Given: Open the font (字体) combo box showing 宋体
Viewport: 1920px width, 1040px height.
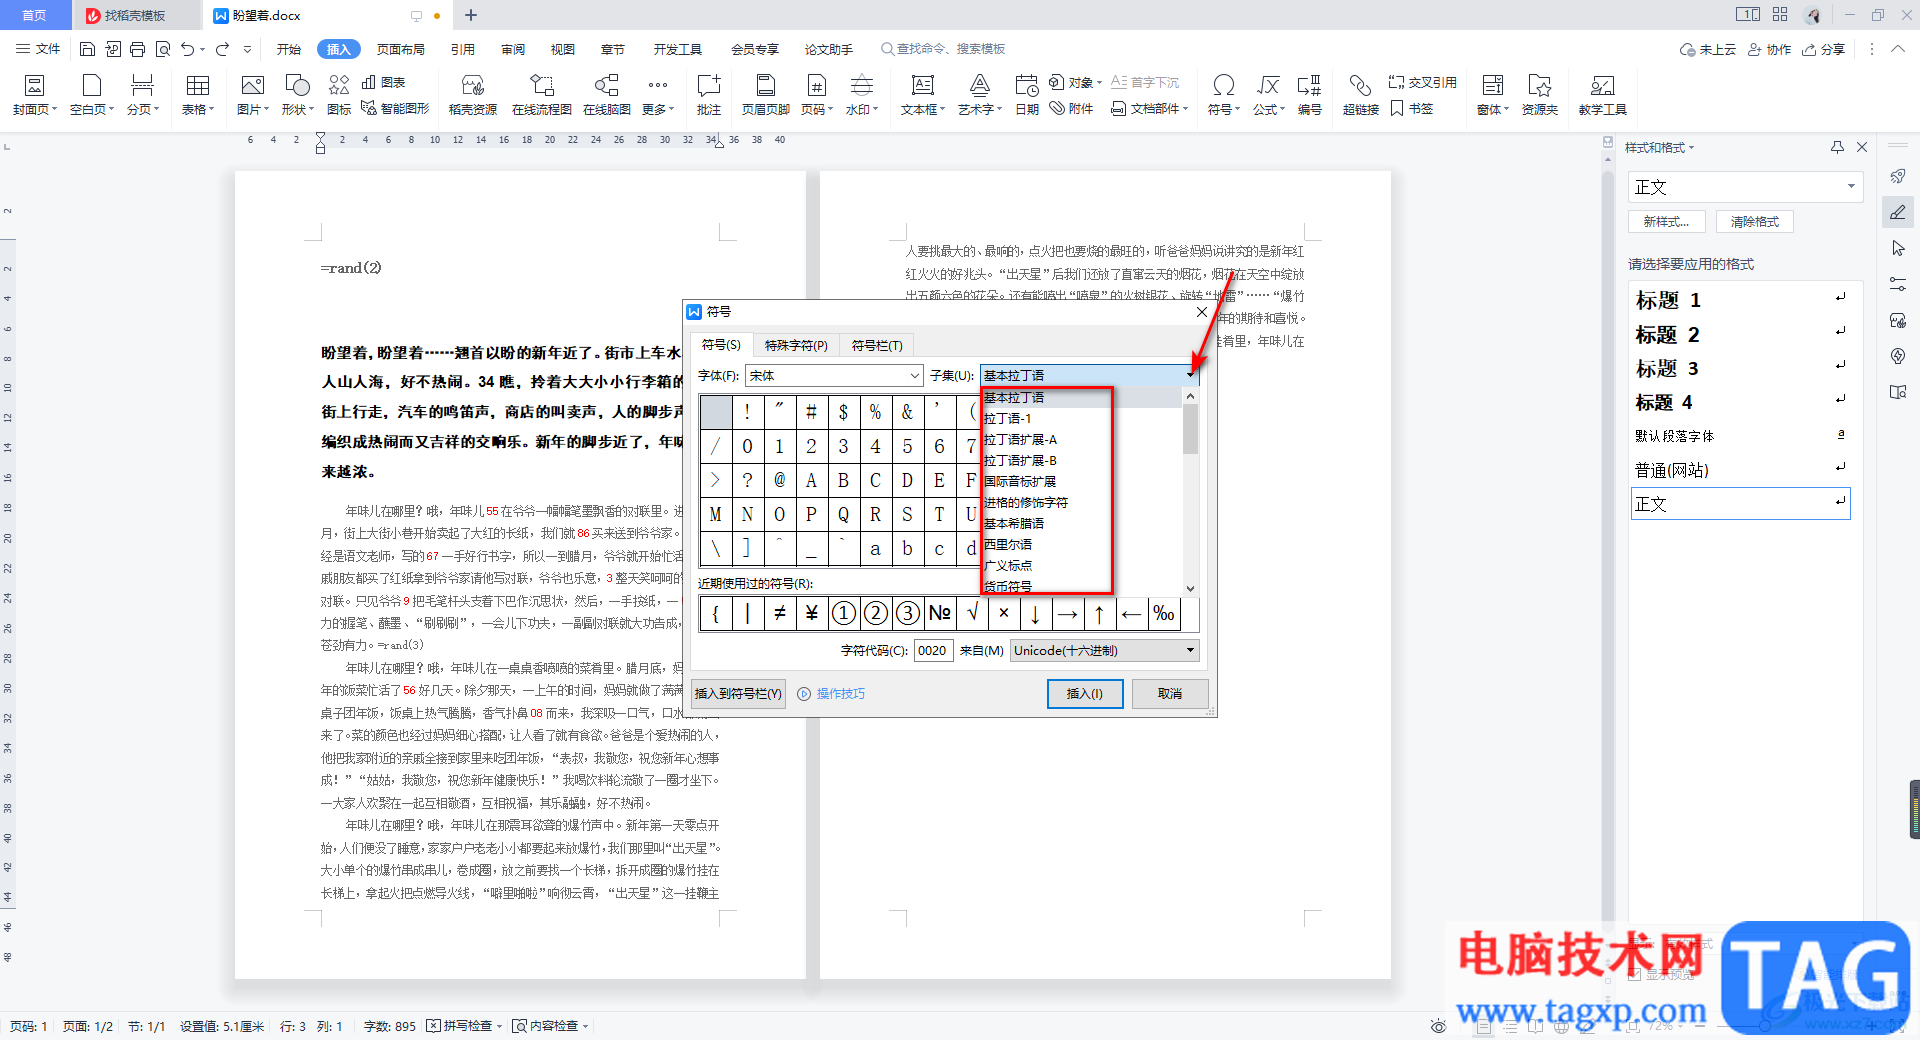Looking at the screenshot, I should [834, 375].
